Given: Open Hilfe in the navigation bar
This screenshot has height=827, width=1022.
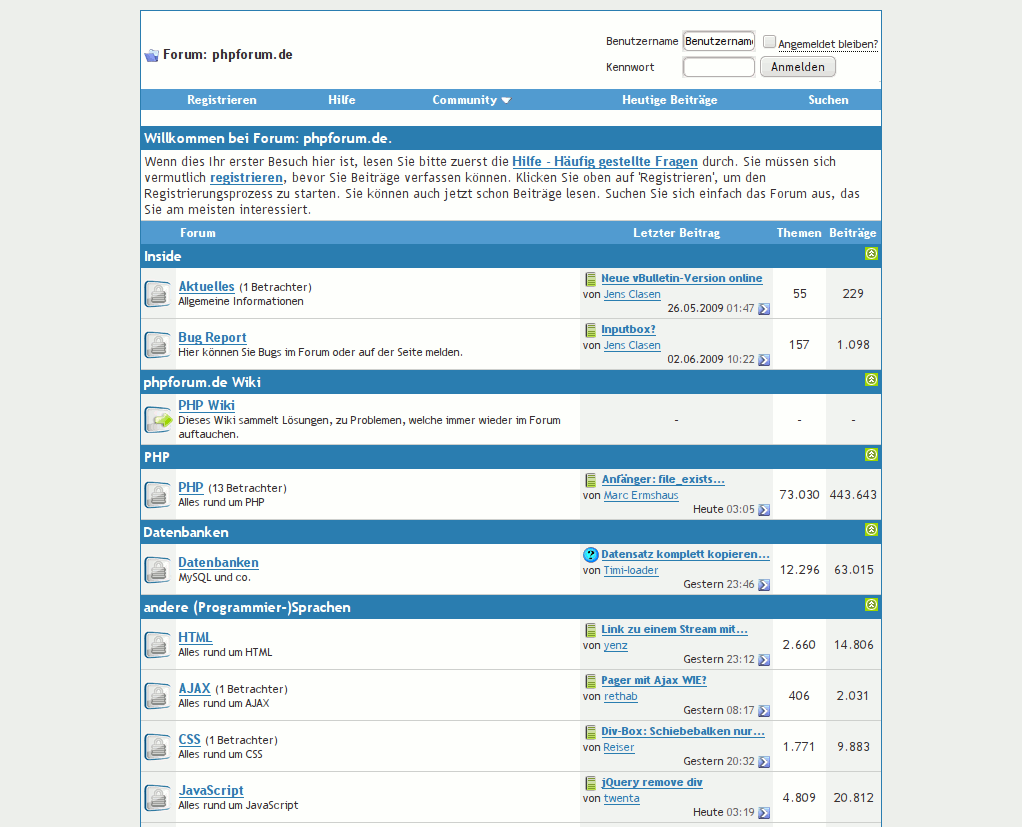Looking at the screenshot, I should coord(342,100).
